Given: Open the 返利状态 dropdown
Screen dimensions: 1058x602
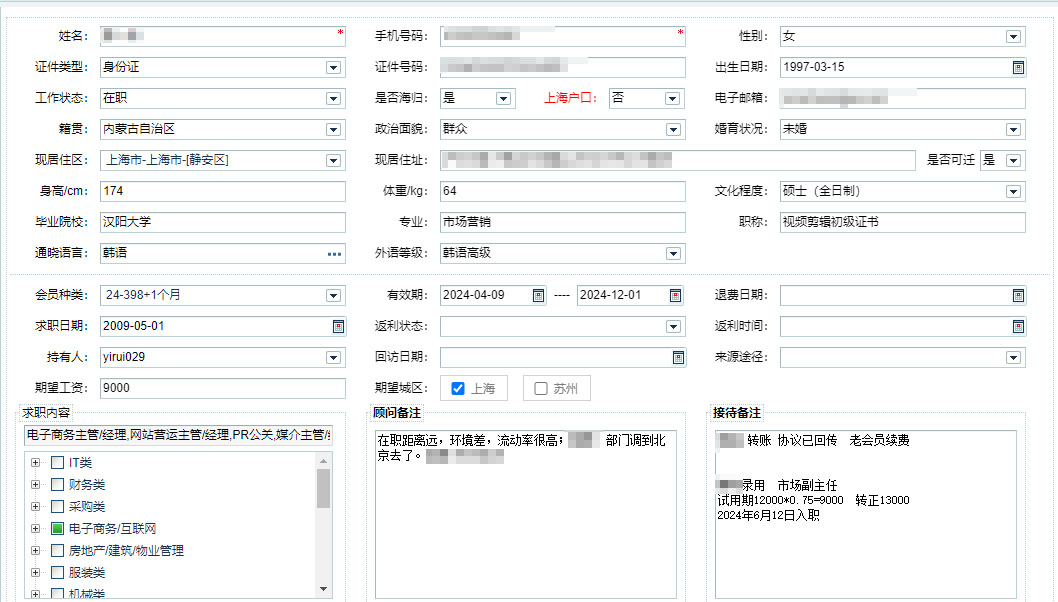Looking at the screenshot, I should click(x=673, y=327).
